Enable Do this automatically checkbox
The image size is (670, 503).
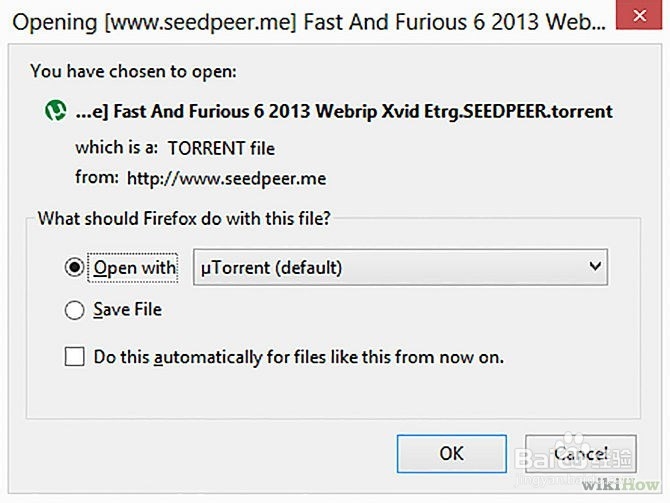(x=75, y=356)
